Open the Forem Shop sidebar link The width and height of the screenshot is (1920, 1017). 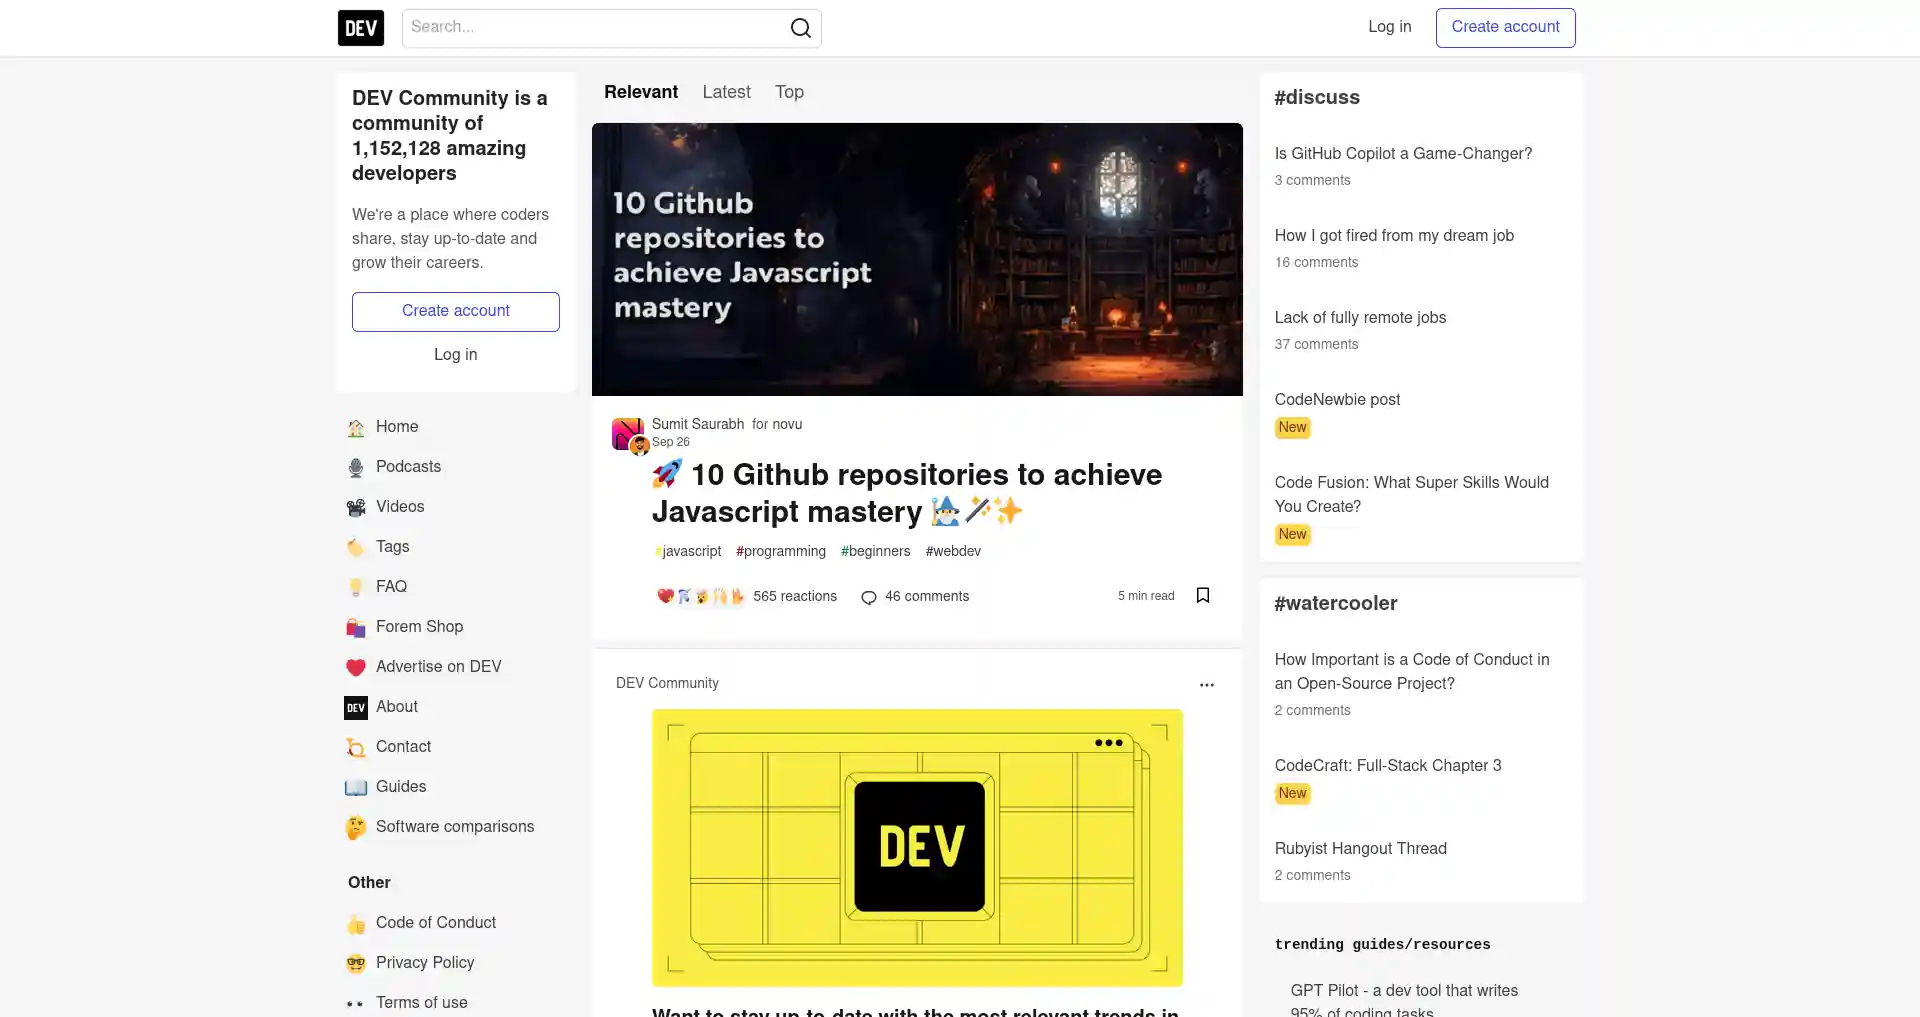click(x=456, y=627)
